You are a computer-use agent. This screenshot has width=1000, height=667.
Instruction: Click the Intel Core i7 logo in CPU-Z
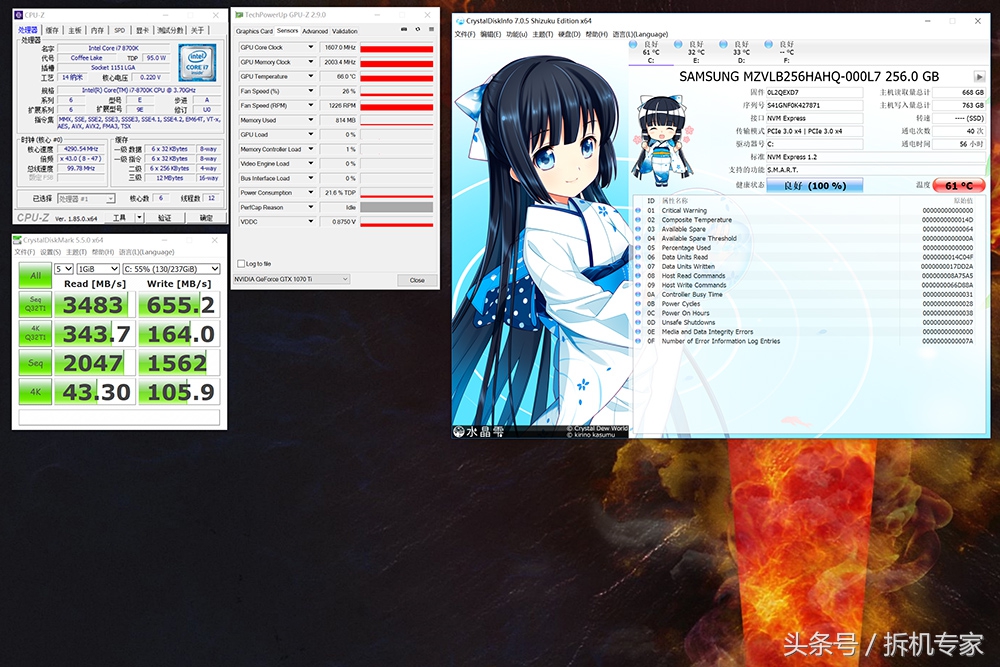(201, 63)
